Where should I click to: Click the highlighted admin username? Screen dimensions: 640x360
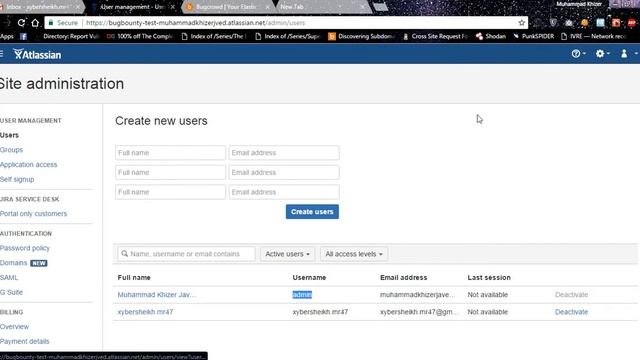tap(302, 295)
